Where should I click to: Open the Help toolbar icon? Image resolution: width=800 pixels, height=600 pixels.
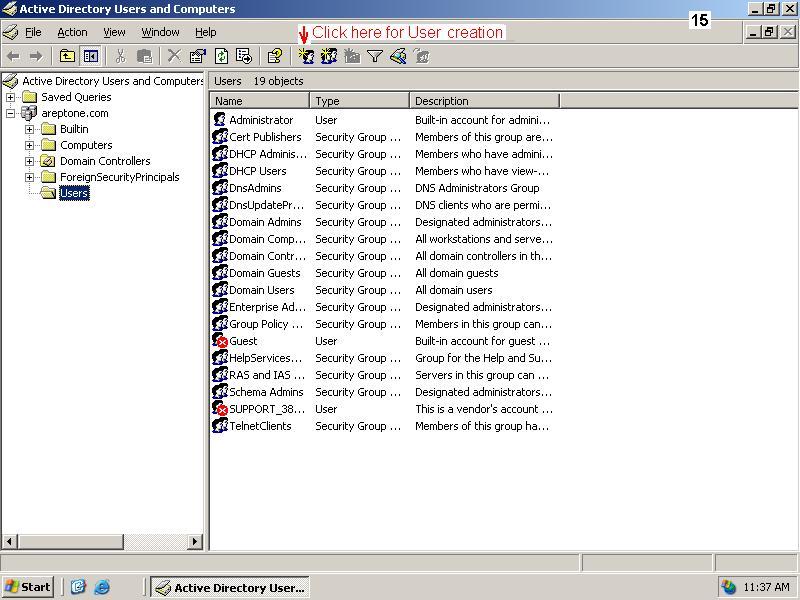pos(274,56)
